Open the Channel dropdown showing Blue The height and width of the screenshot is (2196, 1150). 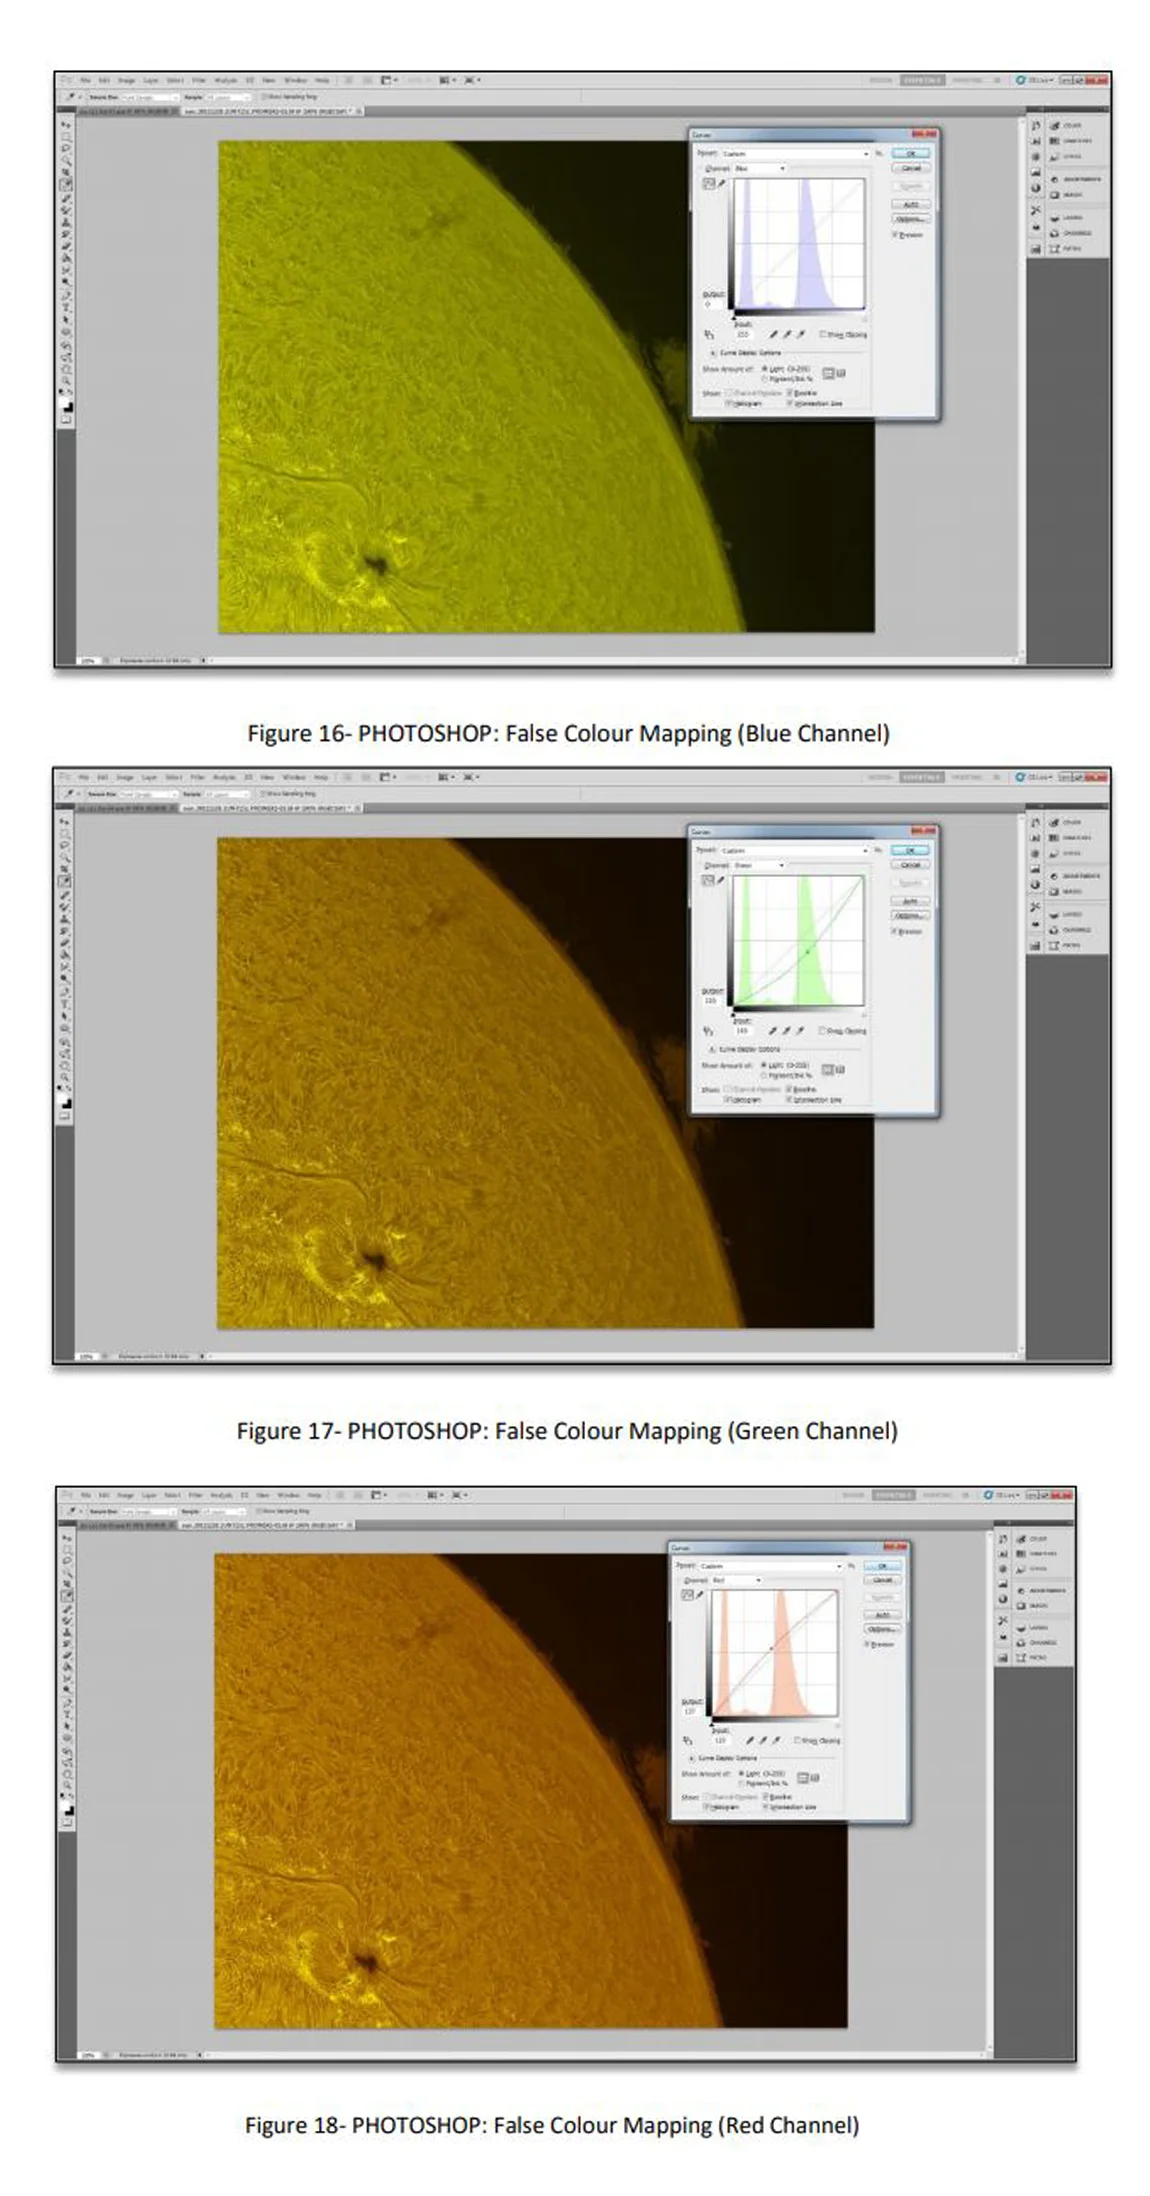pos(760,169)
